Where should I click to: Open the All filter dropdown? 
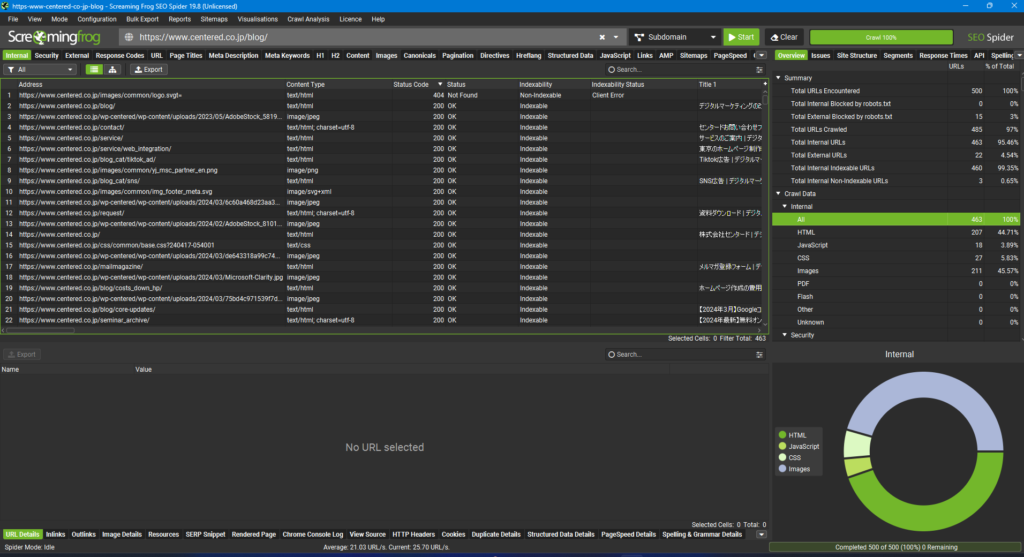tap(40, 69)
